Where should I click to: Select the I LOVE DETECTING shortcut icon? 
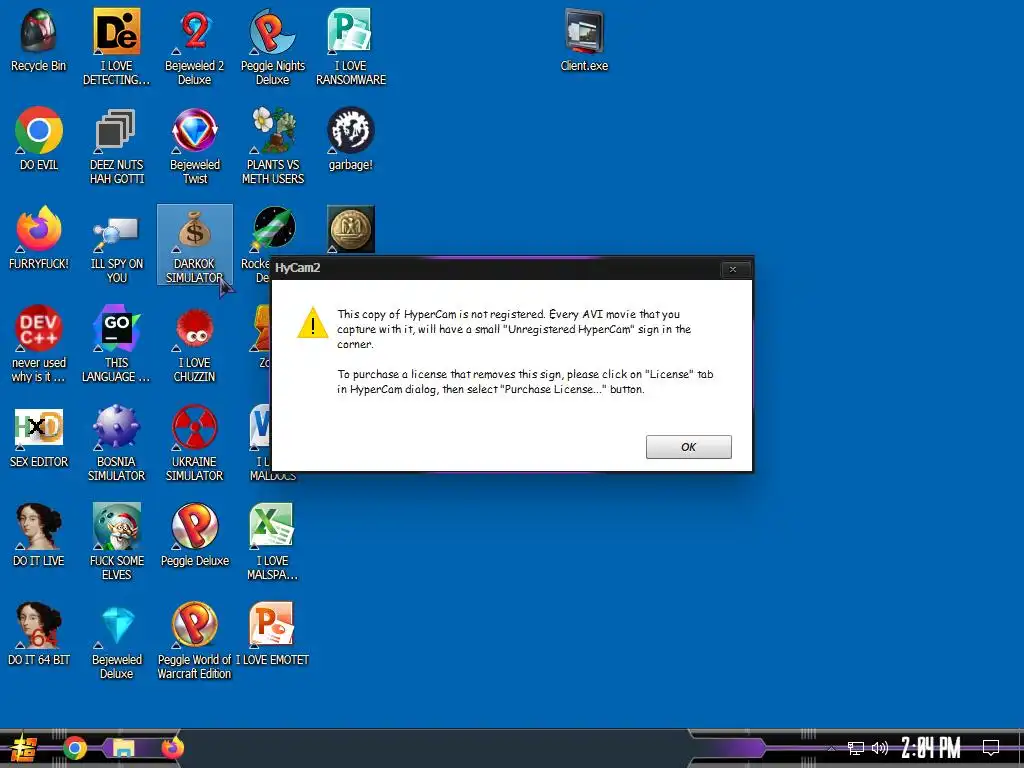coord(116,46)
